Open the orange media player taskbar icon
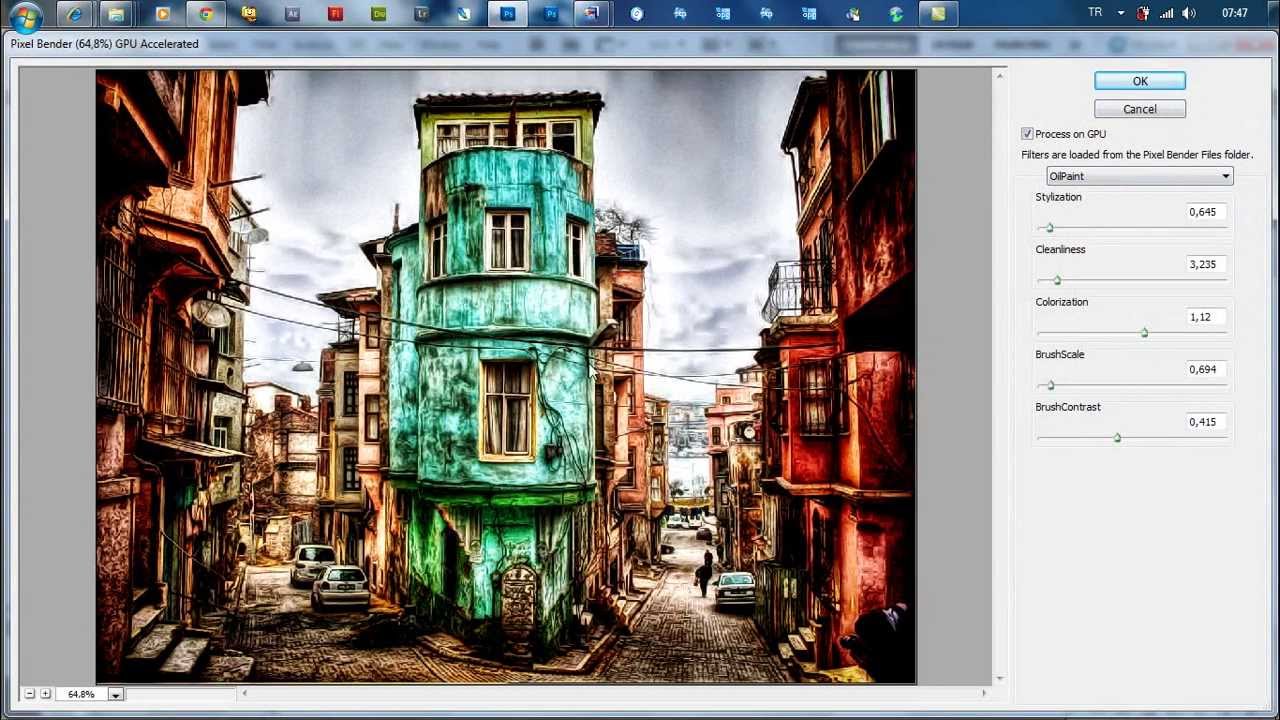 162,14
